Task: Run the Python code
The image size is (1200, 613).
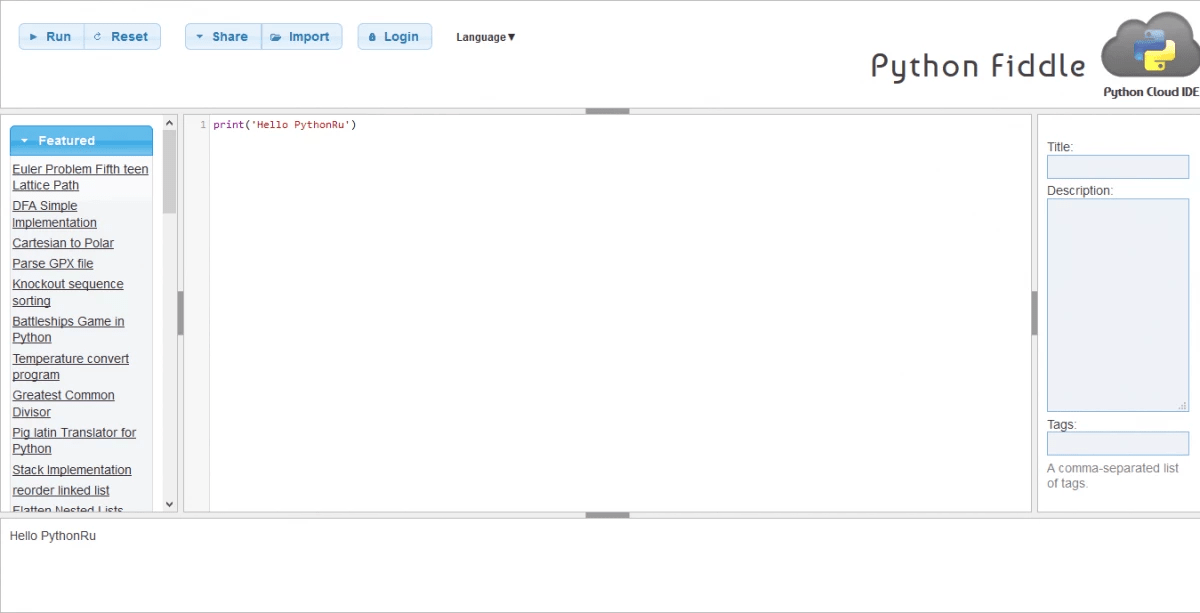Action: click(x=52, y=37)
